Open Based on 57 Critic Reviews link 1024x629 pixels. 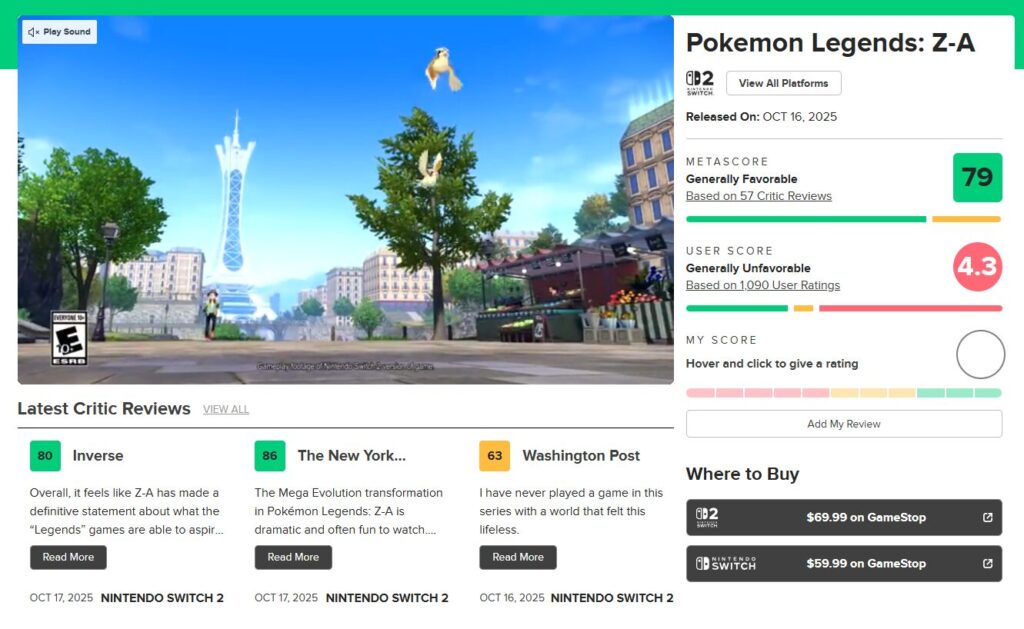pyautogui.click(x=758, y=196)
